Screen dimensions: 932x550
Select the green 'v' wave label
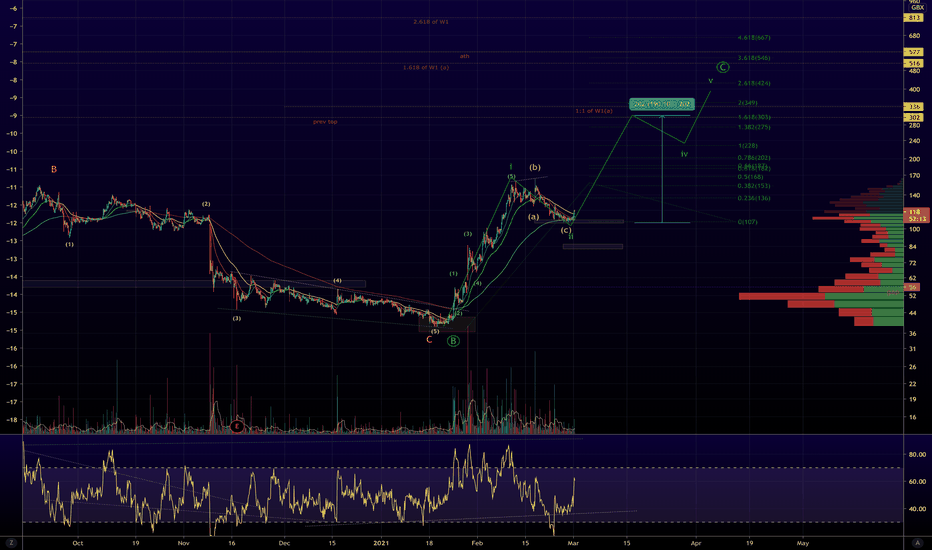(x=710, y=81)
